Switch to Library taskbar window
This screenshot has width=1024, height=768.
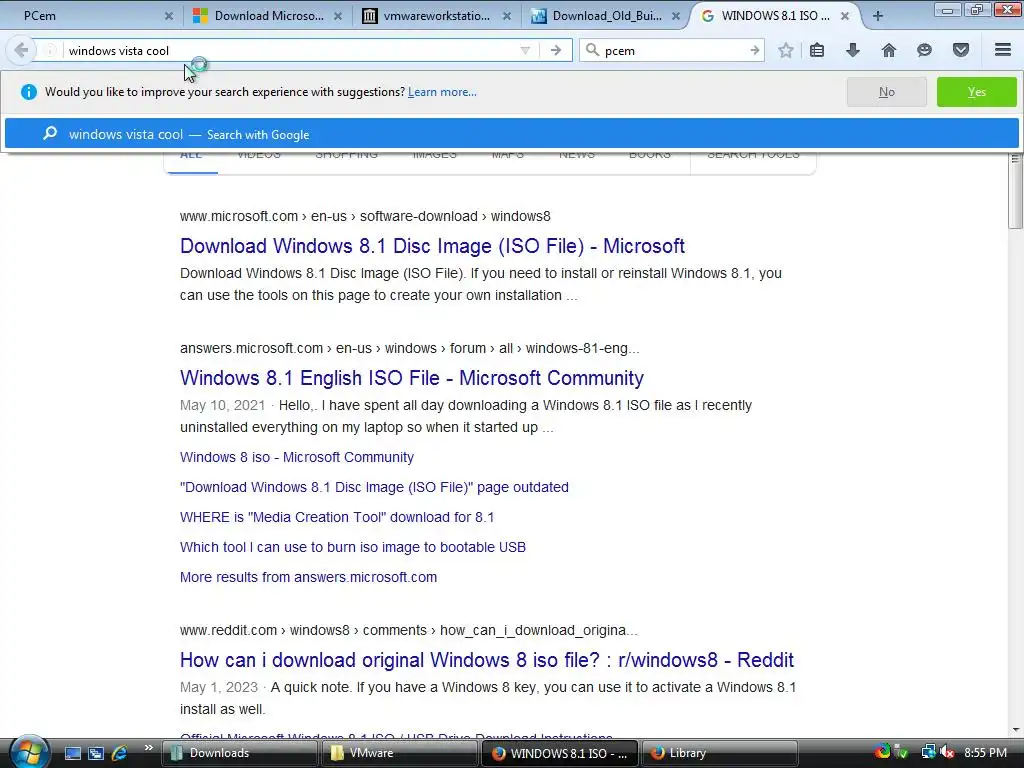pos(720,753)
